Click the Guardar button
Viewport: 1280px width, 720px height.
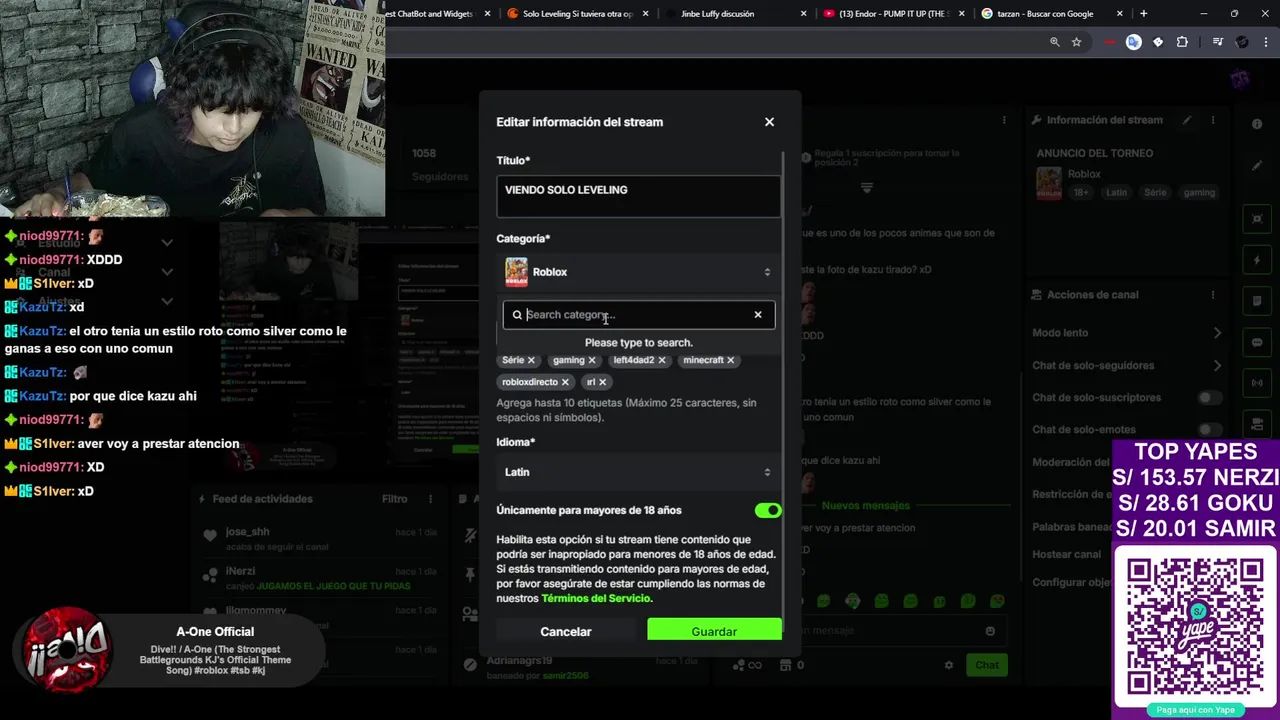point(714,632)
